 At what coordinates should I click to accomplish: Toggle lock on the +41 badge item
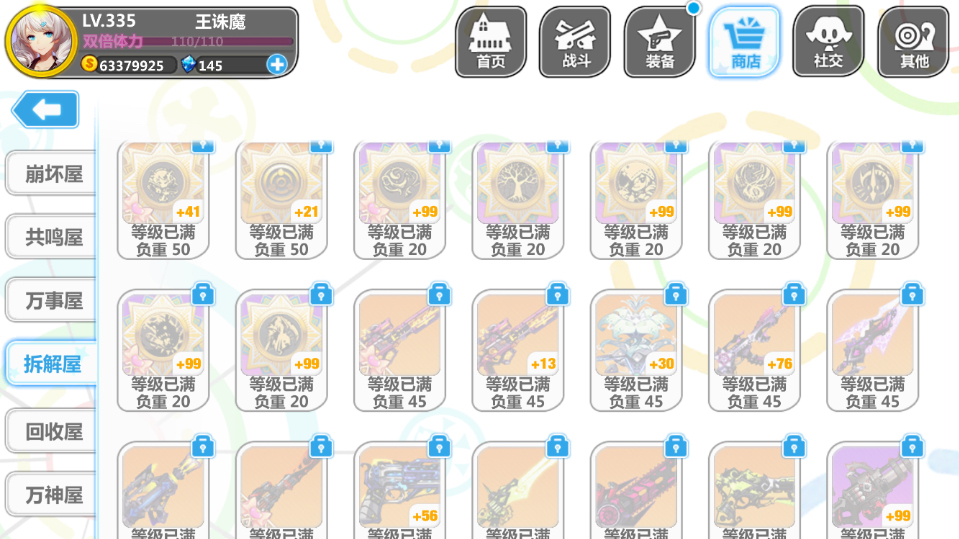(x=203, y=145)
